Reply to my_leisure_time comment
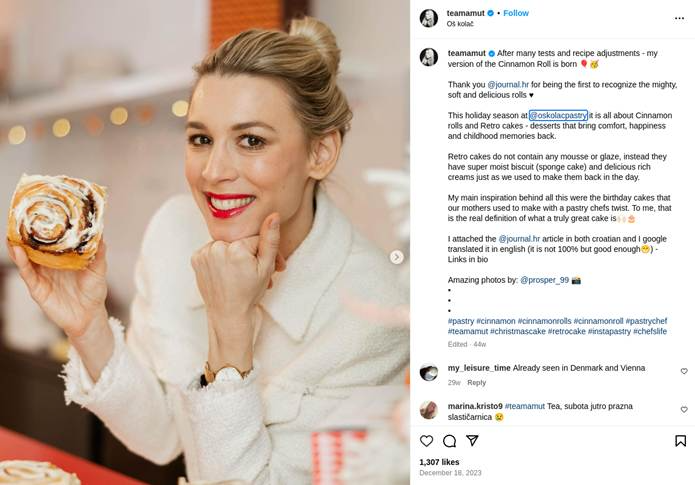The height and width of the screenshot is (485, 695). click(x=476, y=383)
